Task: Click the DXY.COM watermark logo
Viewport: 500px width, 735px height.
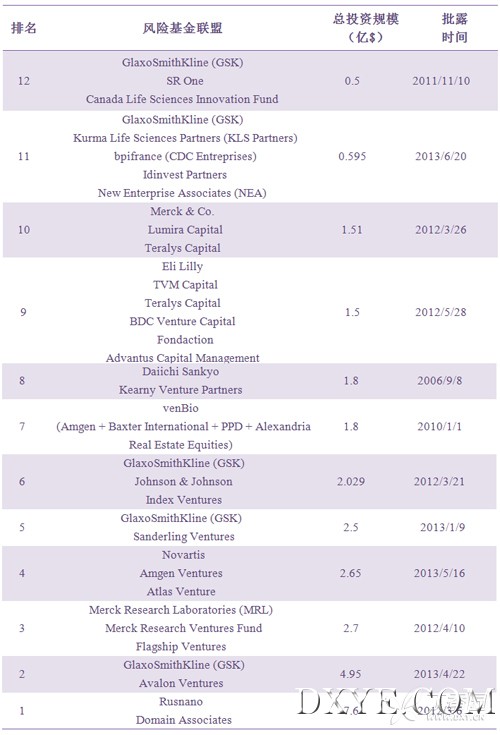Action: 396,705
